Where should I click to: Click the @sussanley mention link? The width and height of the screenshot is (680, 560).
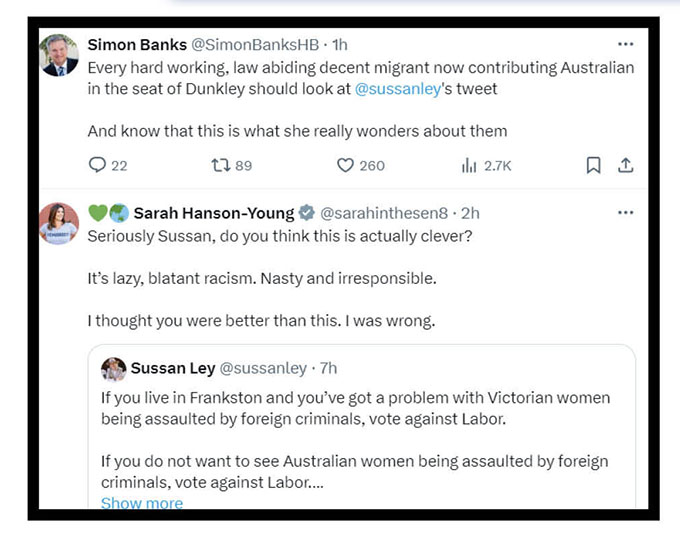pyautogui.click(x=398, y=89)
